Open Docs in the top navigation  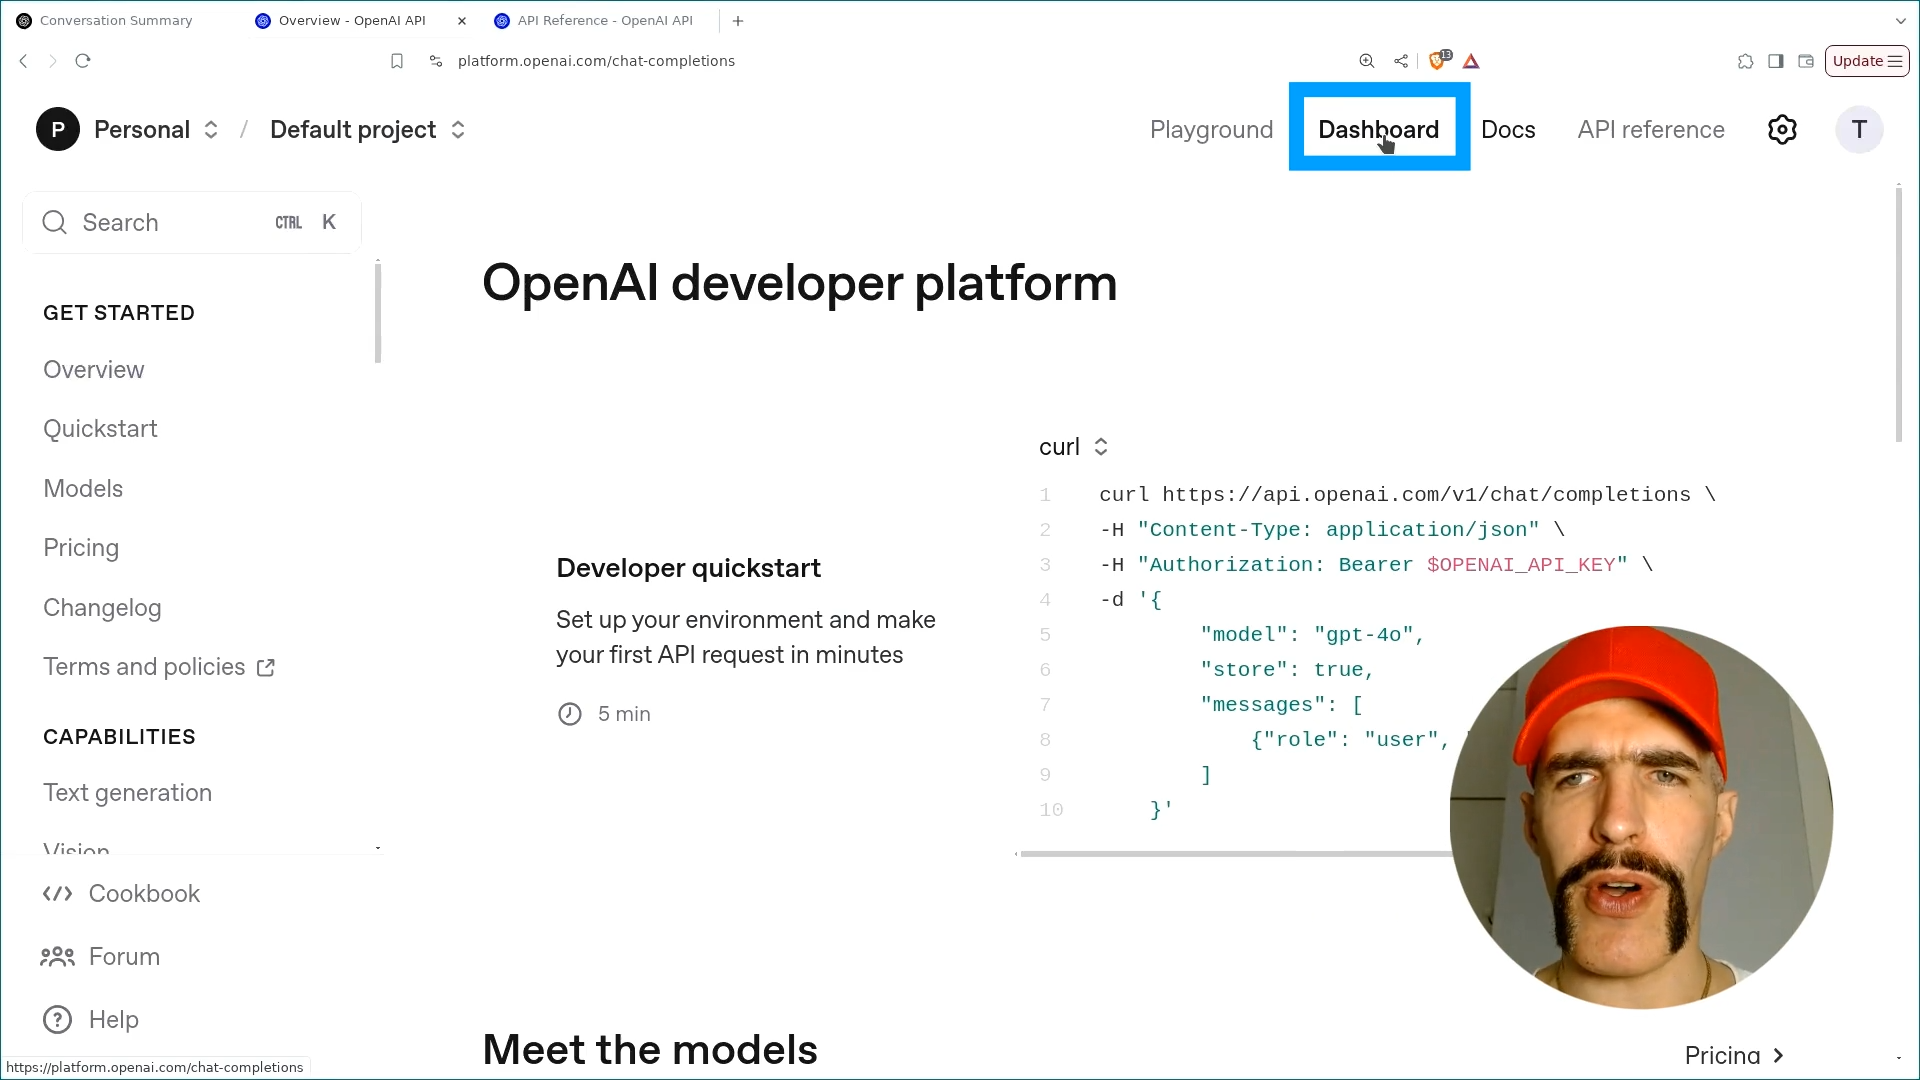(1508, 130)
